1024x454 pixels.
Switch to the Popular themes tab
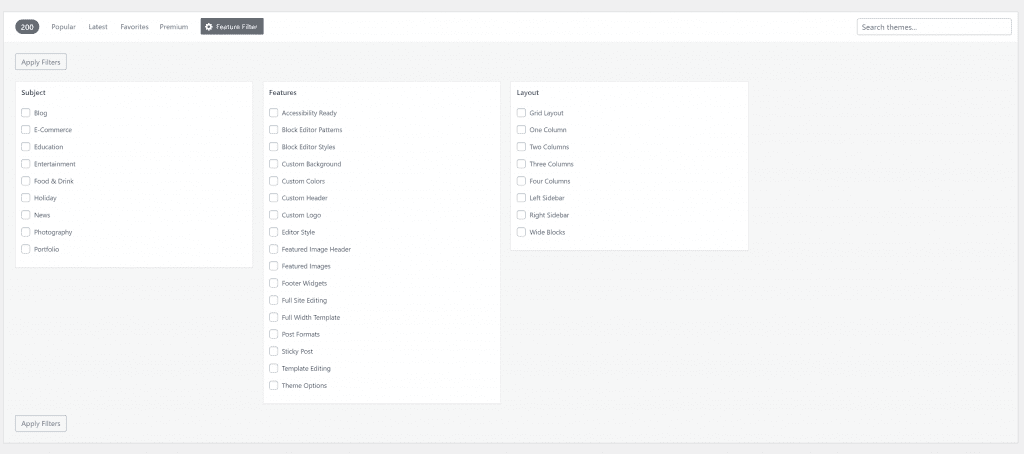[64, 27]
